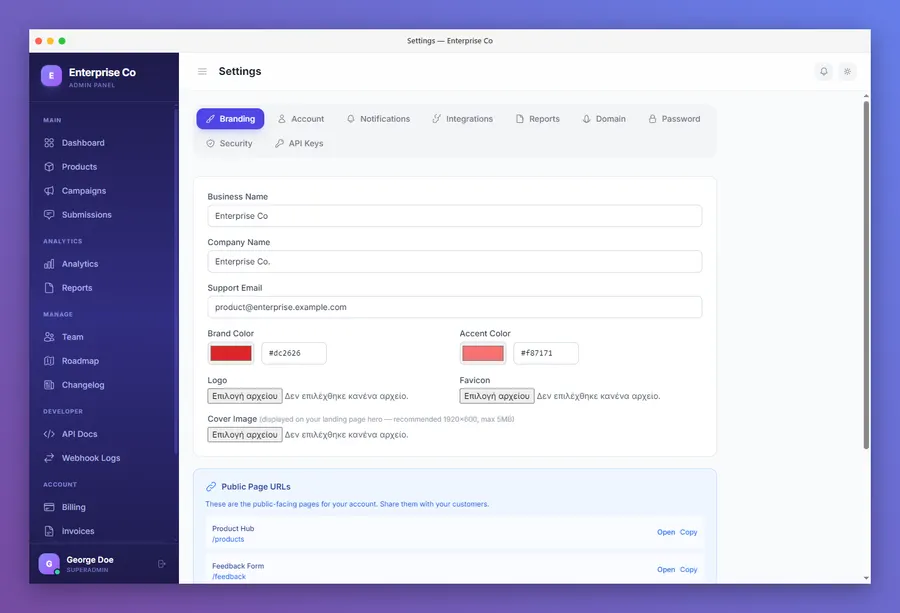Viewport: 900px width, 613px height.
Task: Click the logout icon beside George Doe
Action: click(162, 564)
